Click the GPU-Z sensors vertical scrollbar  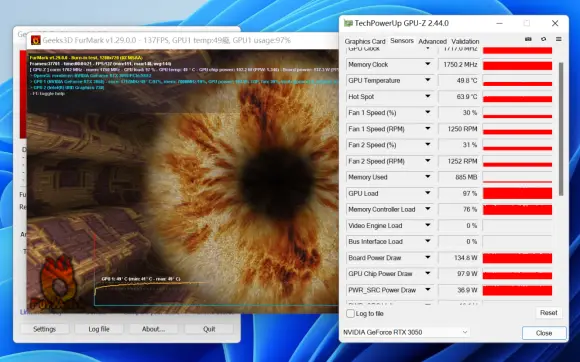561,129
